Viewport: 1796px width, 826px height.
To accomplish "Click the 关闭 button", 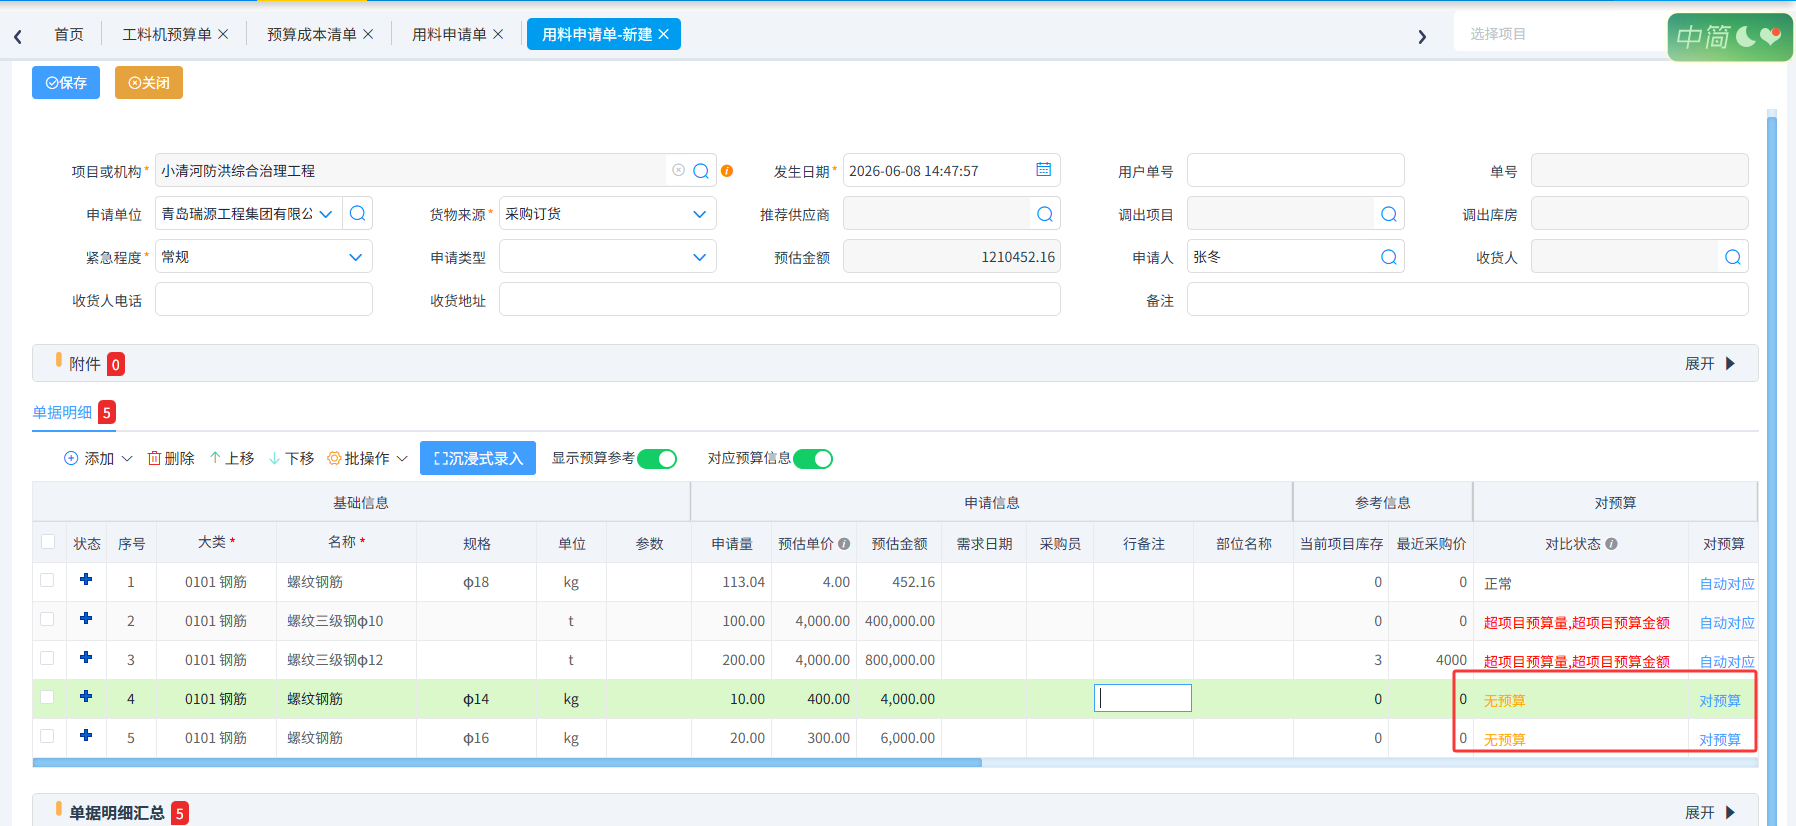I will tap(149, 83).
